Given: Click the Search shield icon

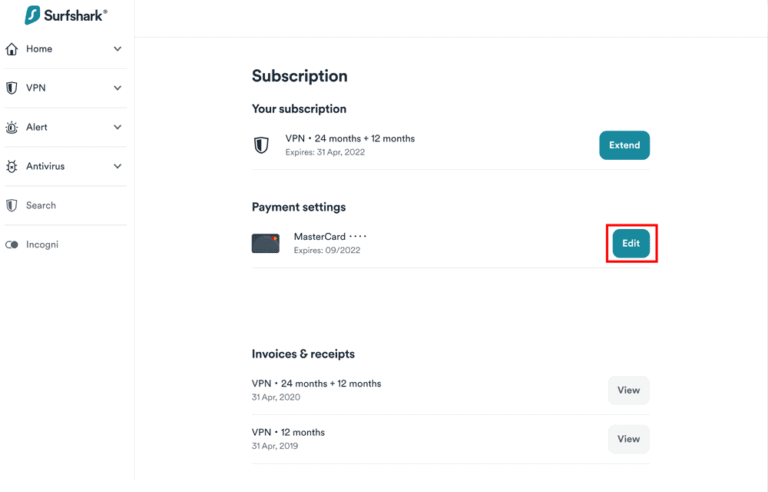Looking at the screenshot, I should pyautogui.click(x=12, y=205).
